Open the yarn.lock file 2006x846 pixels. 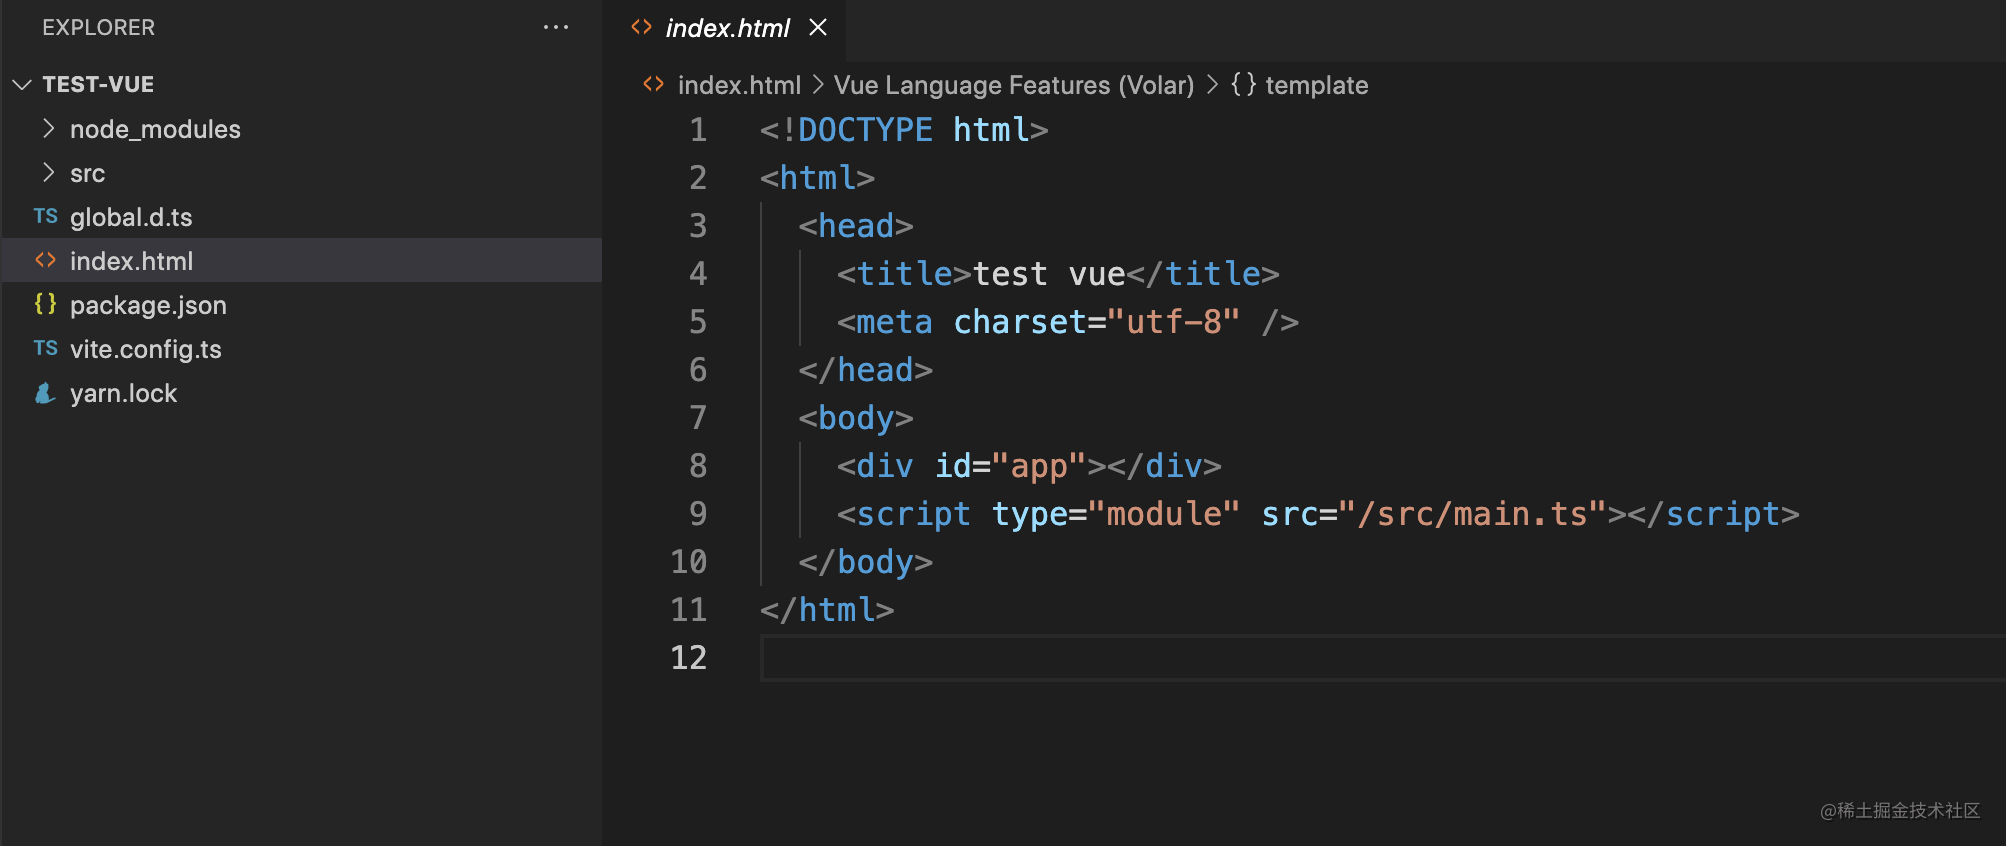pyautogui.click(x=123, y=393)
